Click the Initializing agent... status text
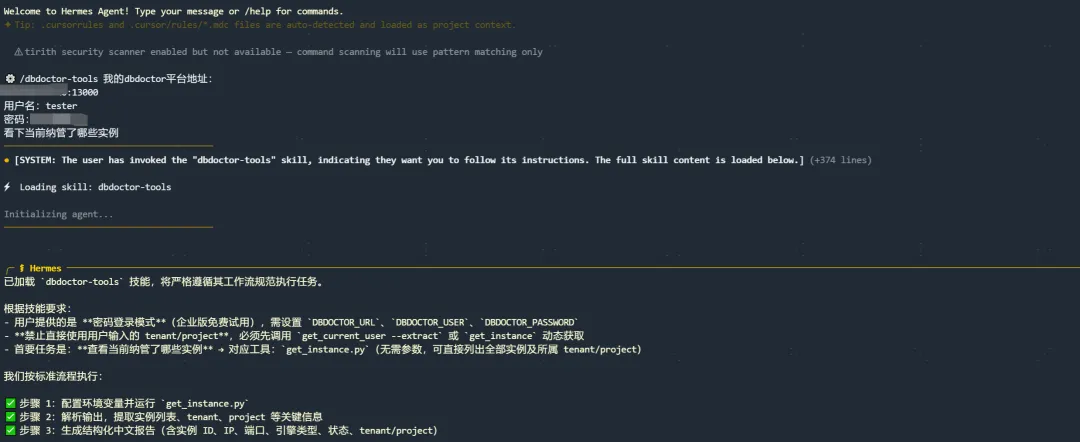 point(59,214)
